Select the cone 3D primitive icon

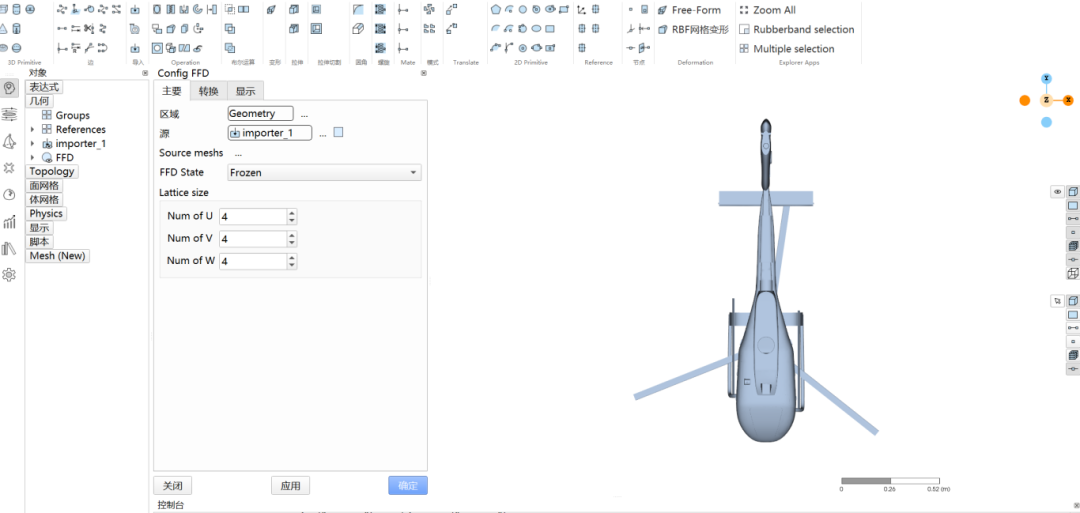coord(3,29)
